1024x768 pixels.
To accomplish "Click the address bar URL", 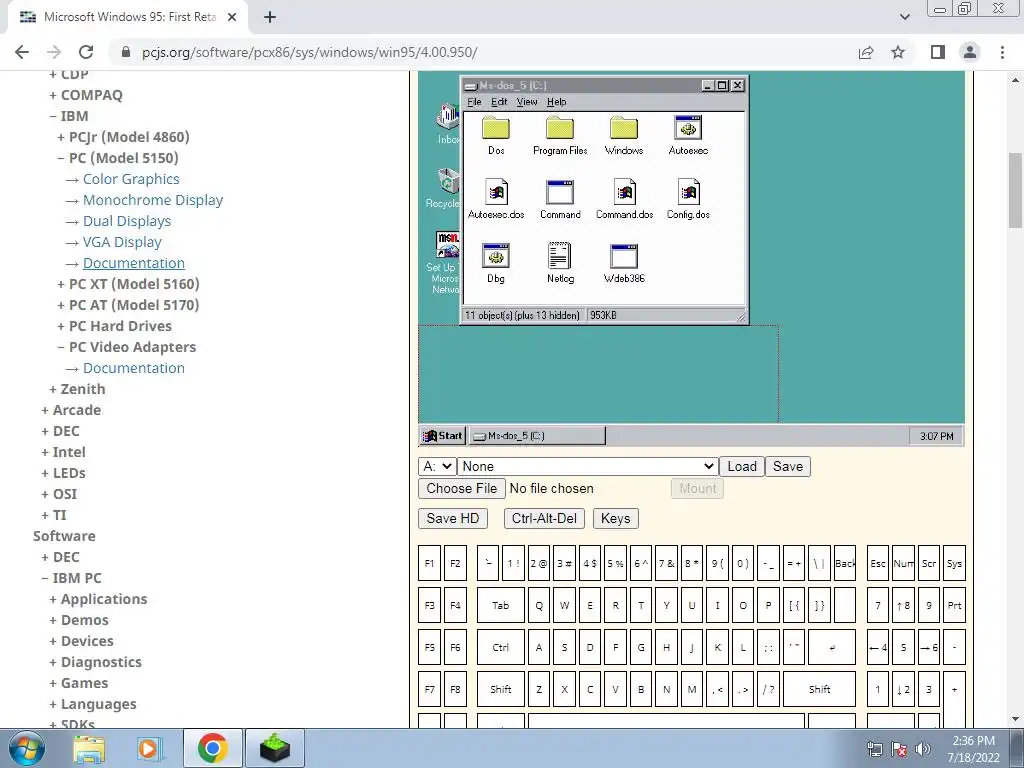I will tap(310, 52).
